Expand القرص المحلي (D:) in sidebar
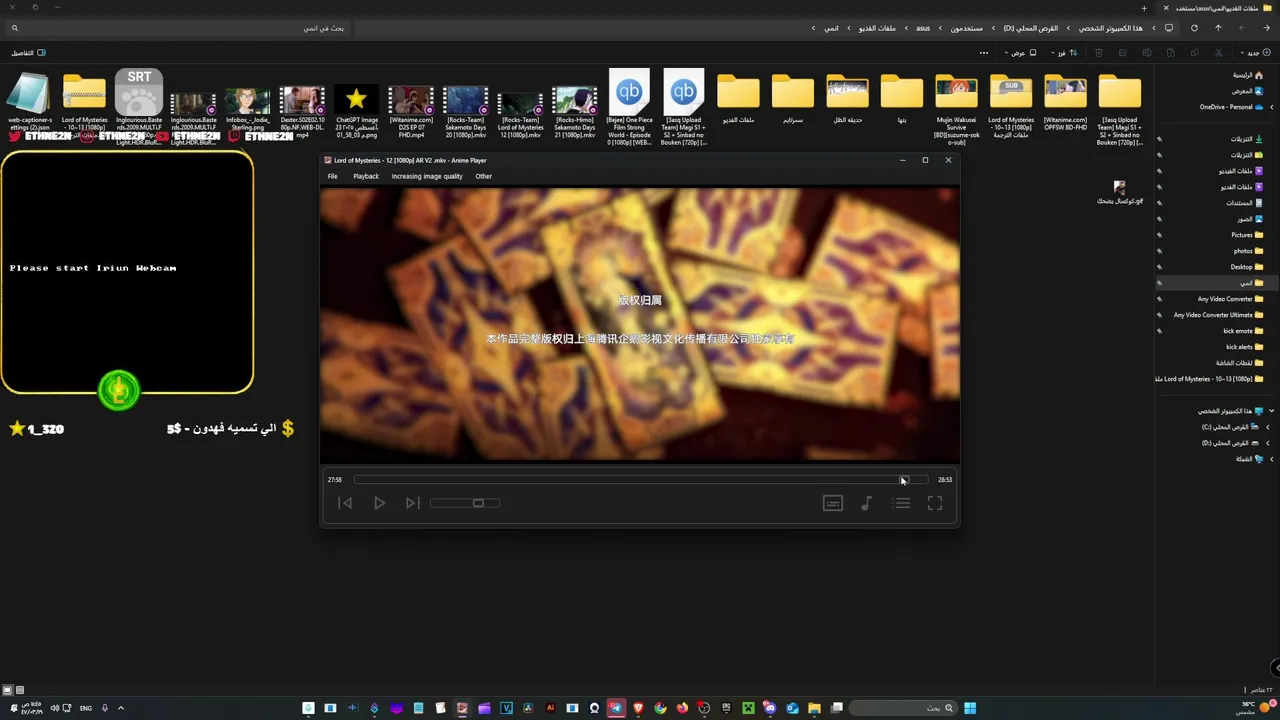 (1267, 443)
